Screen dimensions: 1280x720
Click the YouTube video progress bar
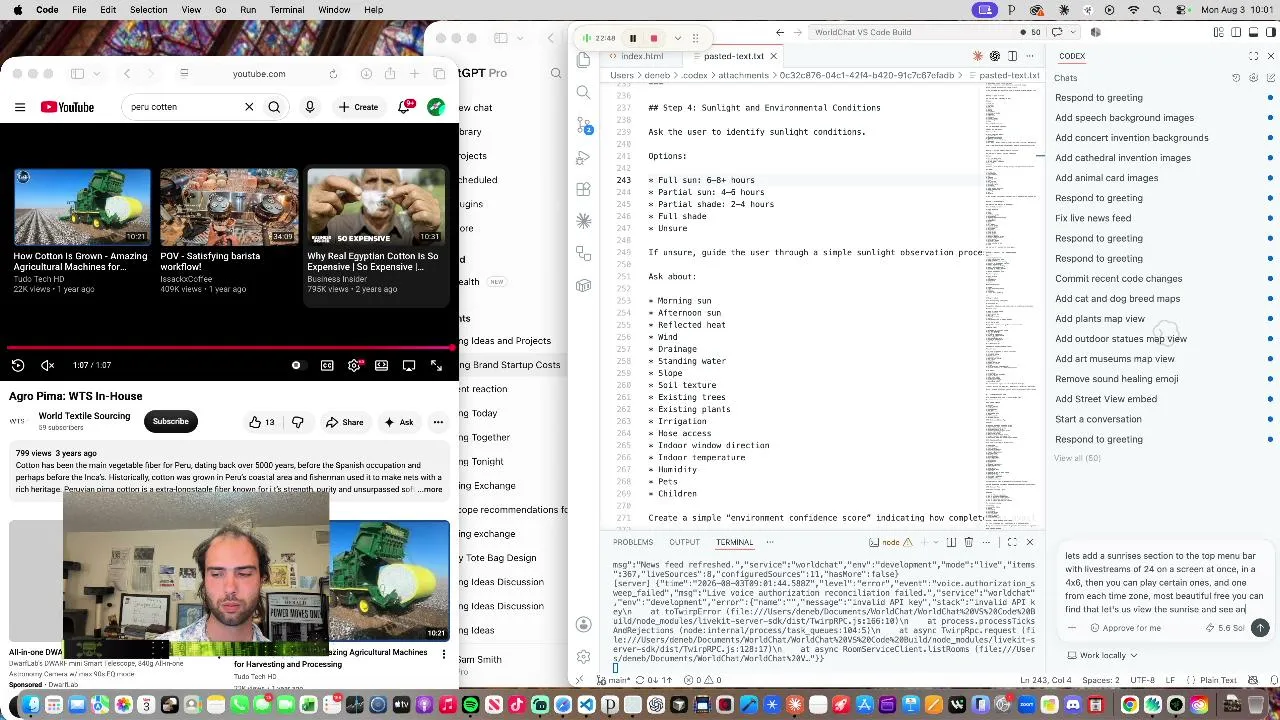coord(229,348)
